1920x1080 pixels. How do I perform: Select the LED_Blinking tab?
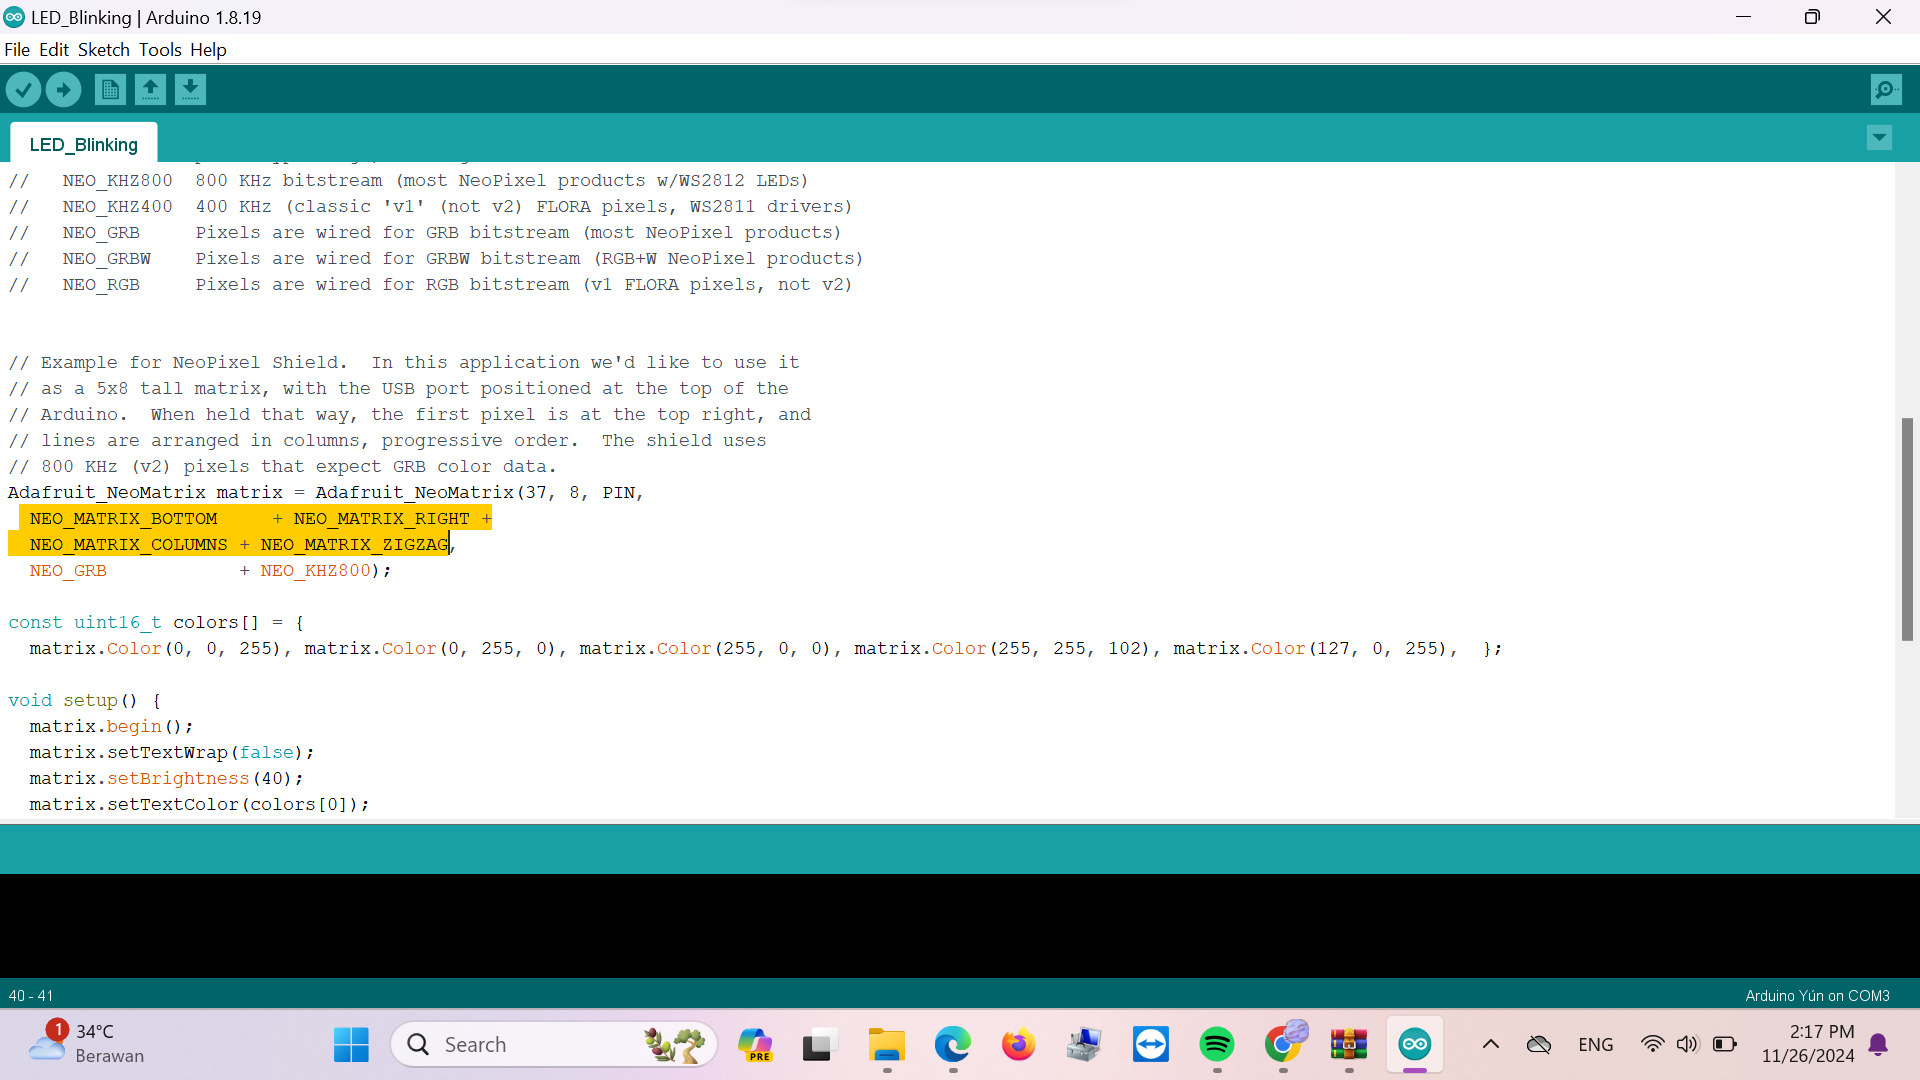(x=84, y=145)
